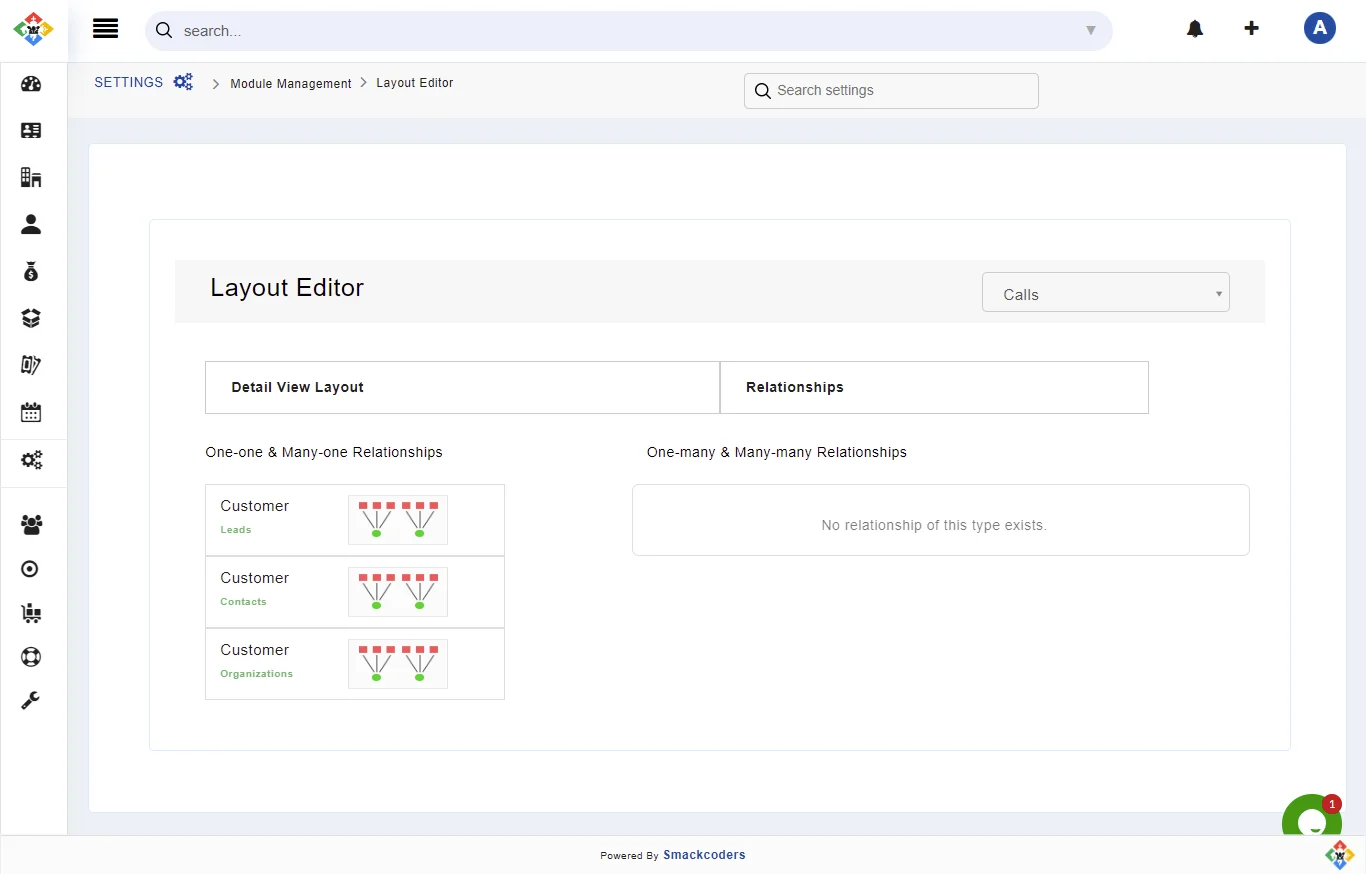Click the notification bell icon
The image size is (1366, 874).
coord(1195,29)
